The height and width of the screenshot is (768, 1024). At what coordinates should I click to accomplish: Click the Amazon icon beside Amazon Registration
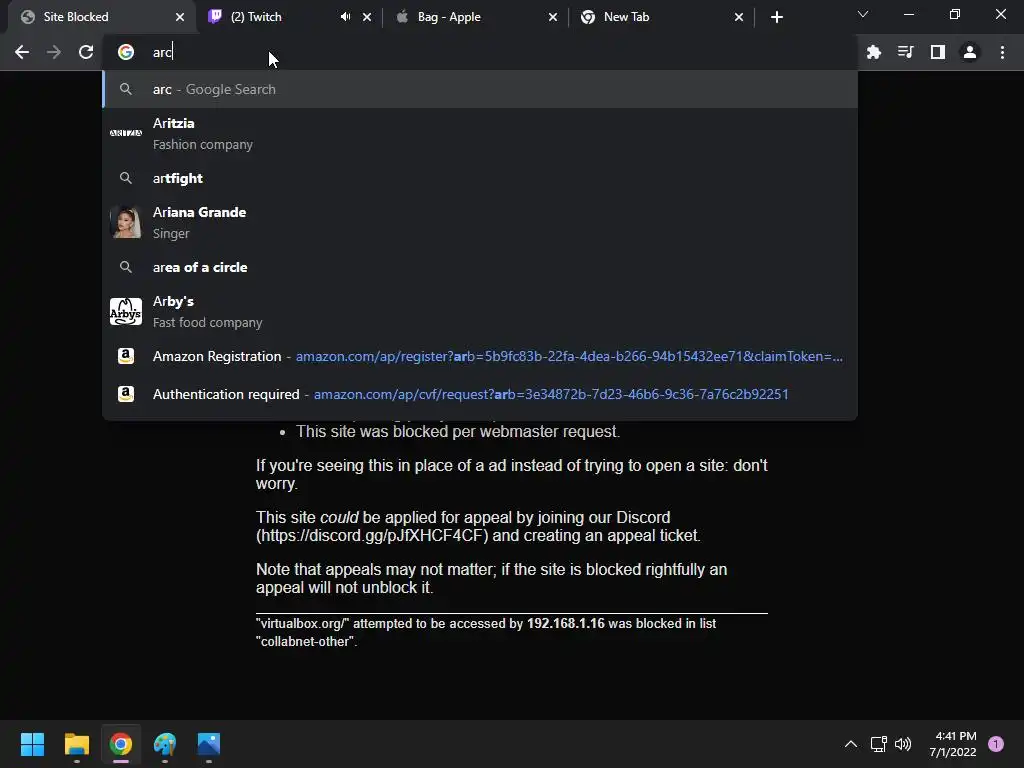point(126,356)
